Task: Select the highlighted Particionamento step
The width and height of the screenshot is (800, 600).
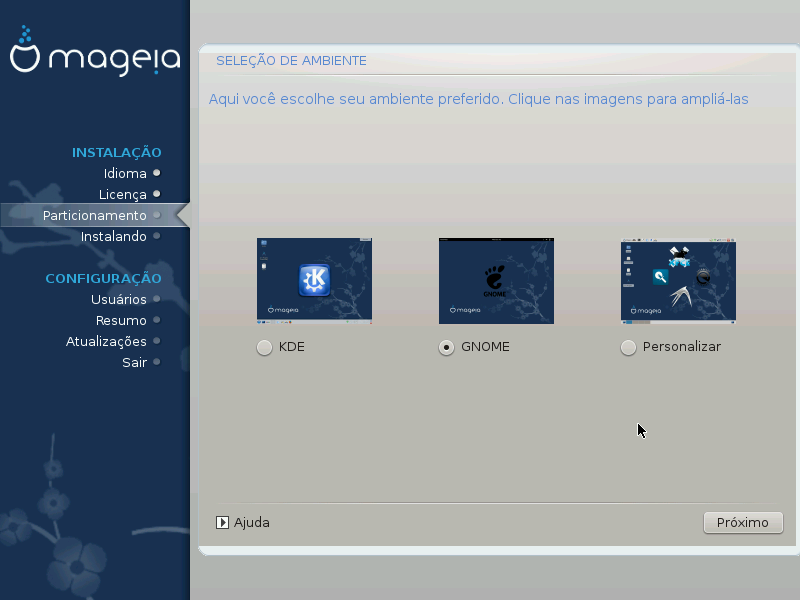Action: (x=95, y=215)
